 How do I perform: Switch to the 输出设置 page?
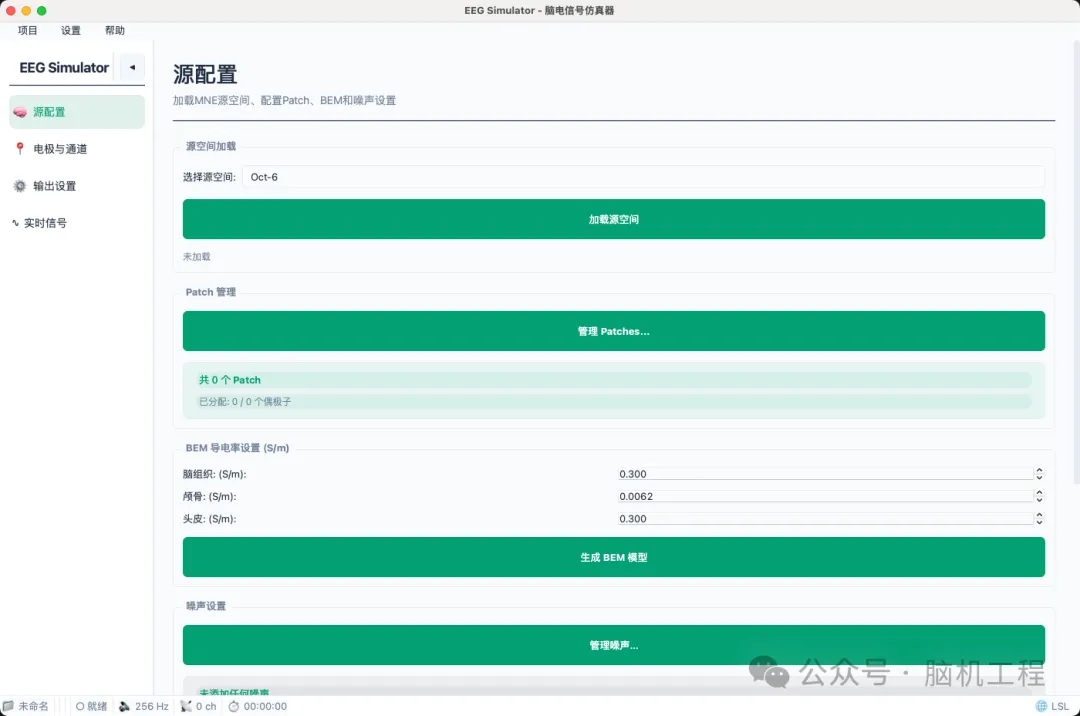(77, 186)
